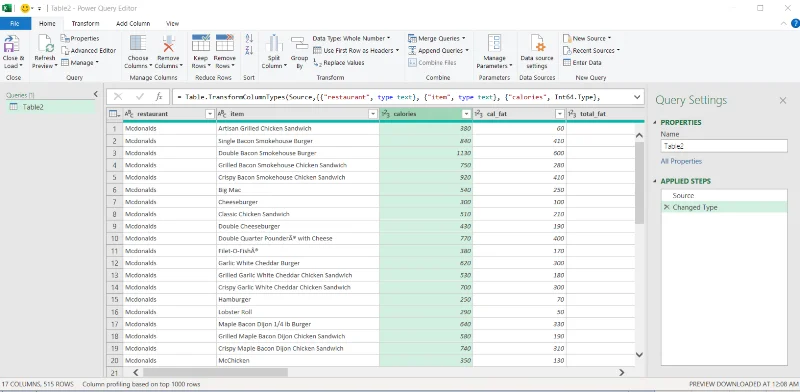Delete the Changed Type step
This screenshot has height=392, width=800.
click(x=666, y=207)
